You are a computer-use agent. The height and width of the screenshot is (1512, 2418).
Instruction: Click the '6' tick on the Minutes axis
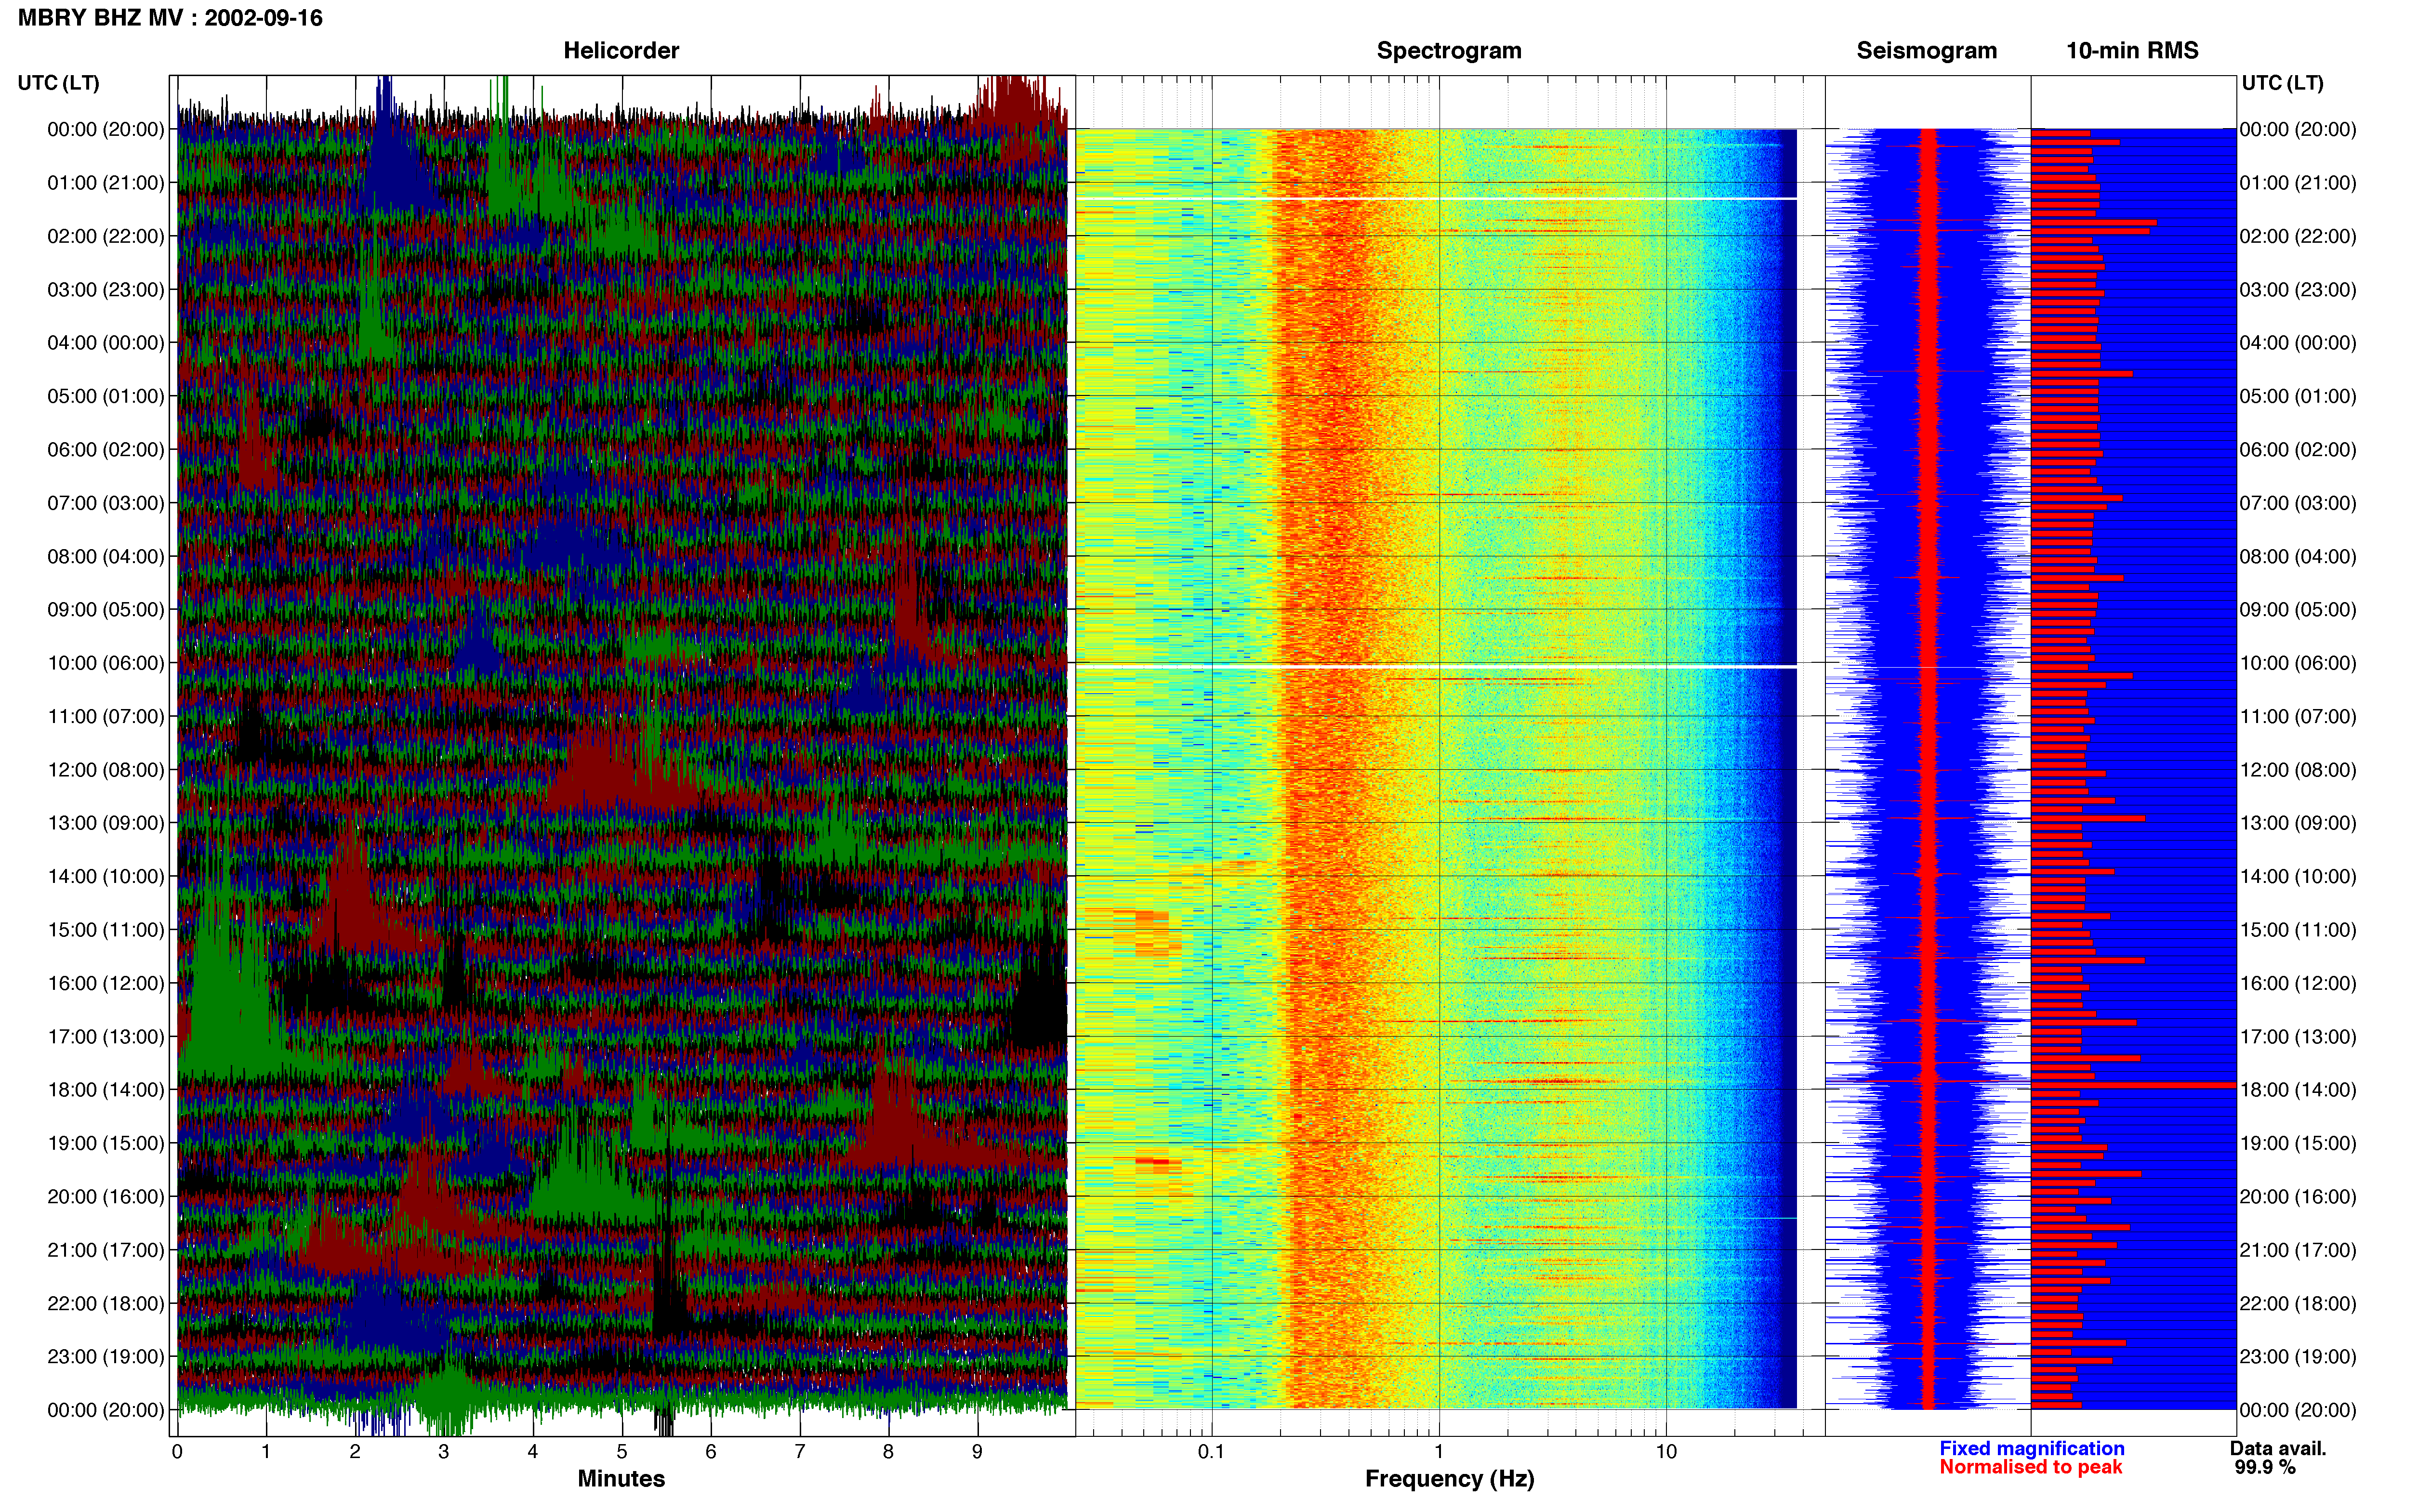tap(711, 1452)
